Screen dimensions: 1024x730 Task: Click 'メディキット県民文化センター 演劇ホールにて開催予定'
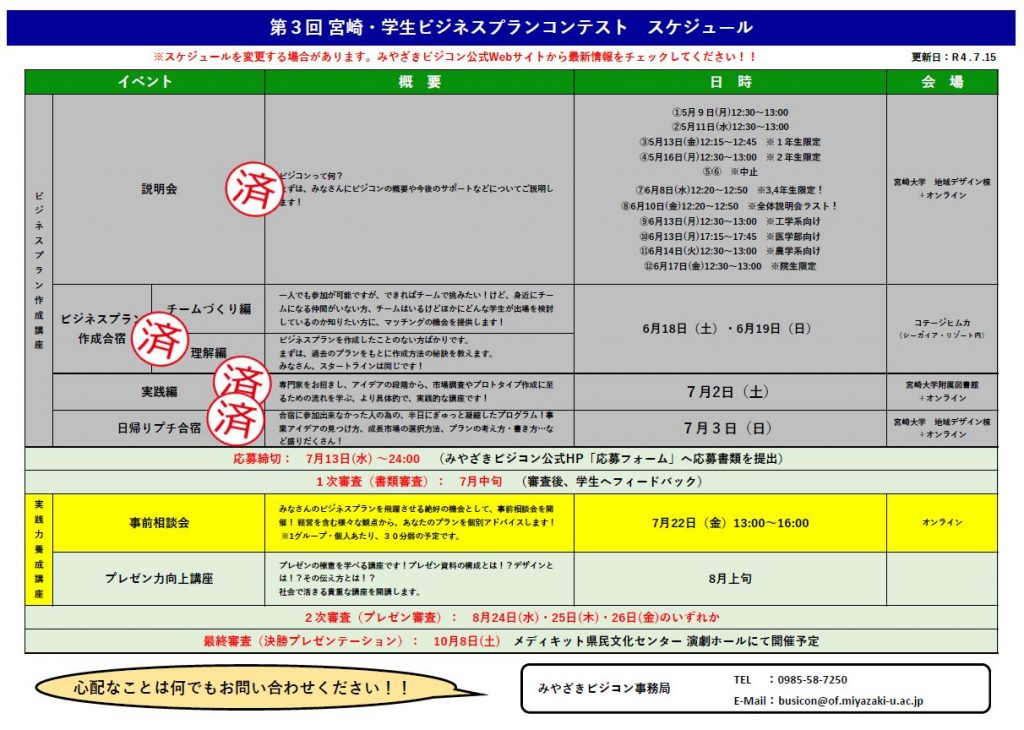tap(665, 642)
